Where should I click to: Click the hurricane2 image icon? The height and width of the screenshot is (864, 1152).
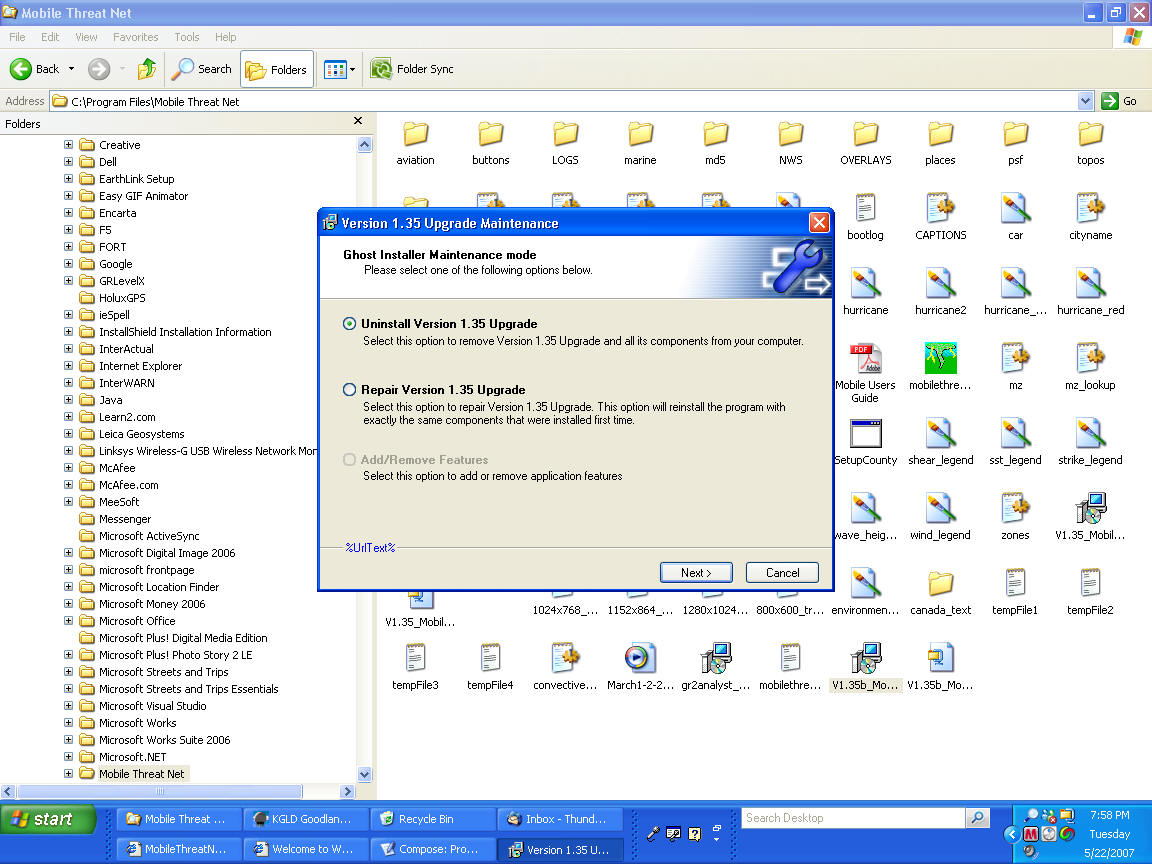tap(940, 284)
